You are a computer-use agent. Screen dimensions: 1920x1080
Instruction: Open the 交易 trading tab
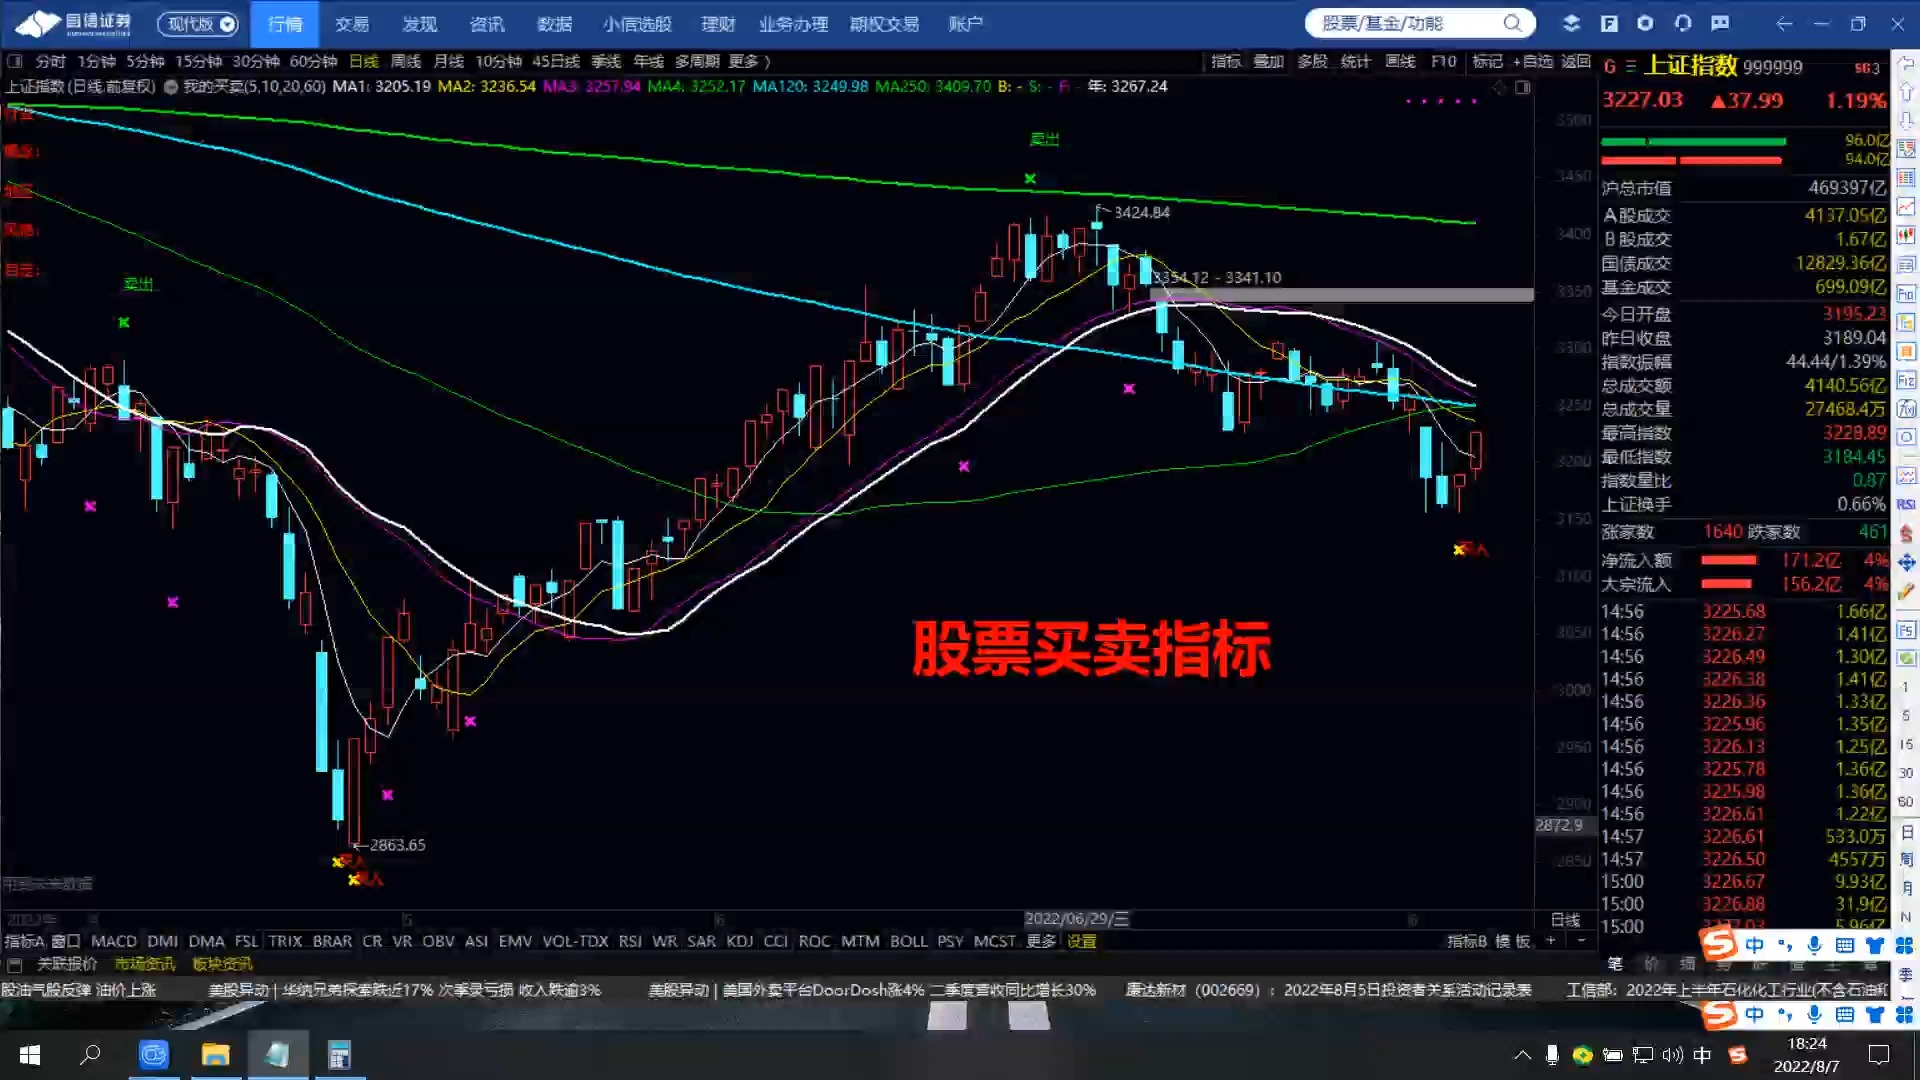coord(352,24)
